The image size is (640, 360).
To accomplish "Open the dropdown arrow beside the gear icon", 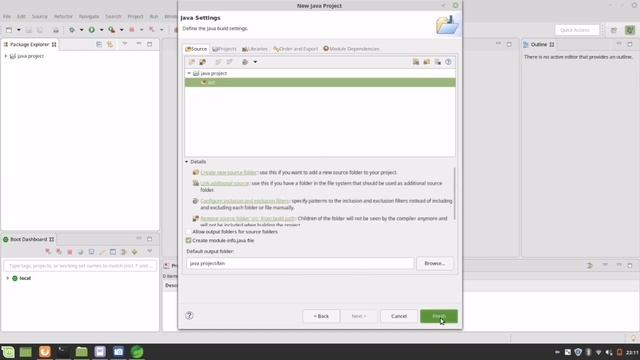I will (255, 62).
